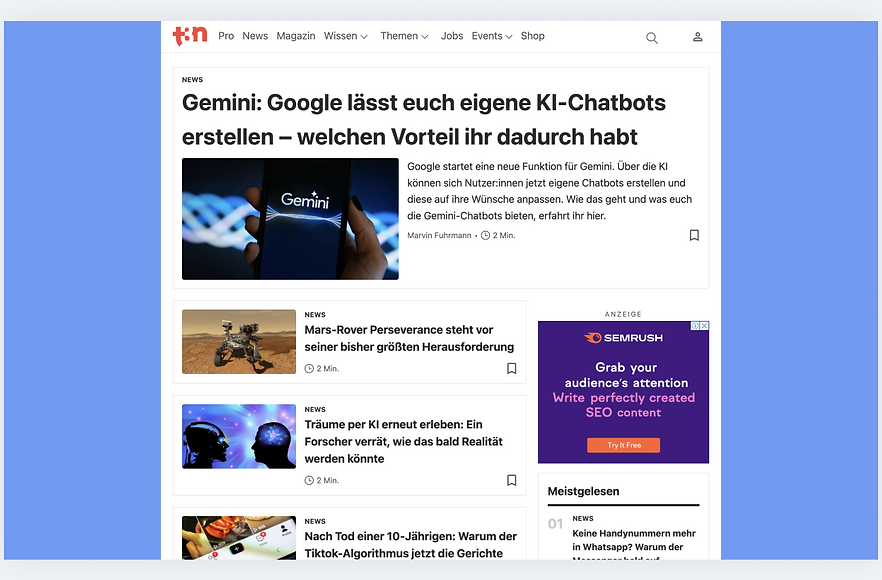
Task: Bookmark the Mars-Rover Perseverance article
Action: tap(511, 368)
